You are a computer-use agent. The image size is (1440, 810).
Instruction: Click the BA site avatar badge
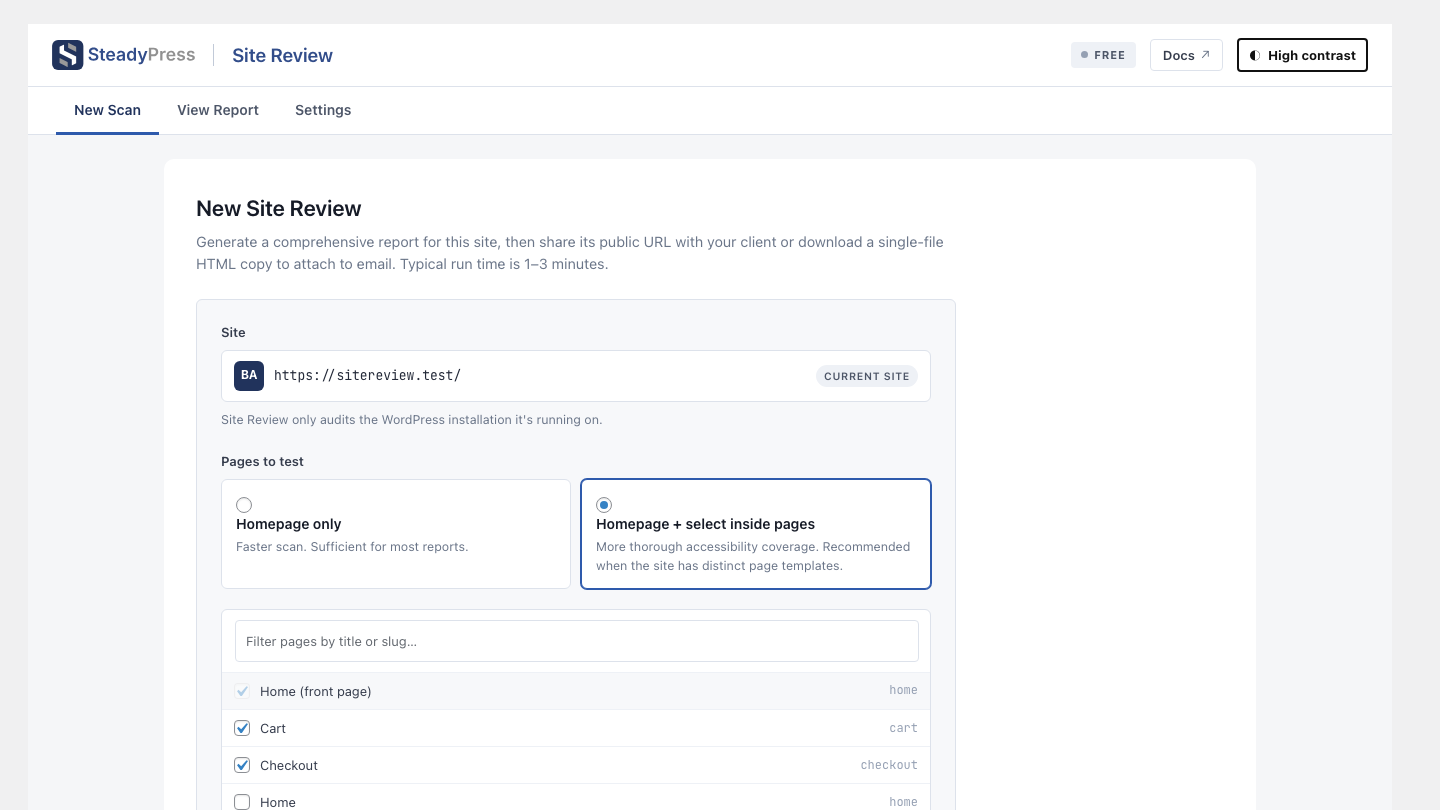(x=249, y=376)
